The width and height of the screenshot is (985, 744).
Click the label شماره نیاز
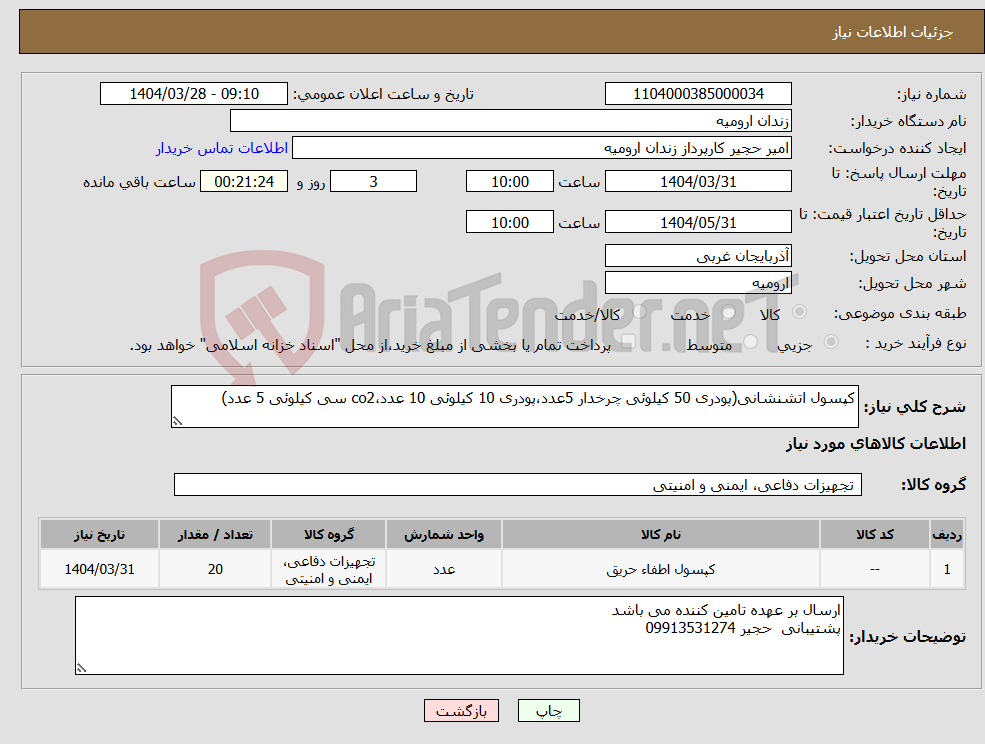pos(932,95)
